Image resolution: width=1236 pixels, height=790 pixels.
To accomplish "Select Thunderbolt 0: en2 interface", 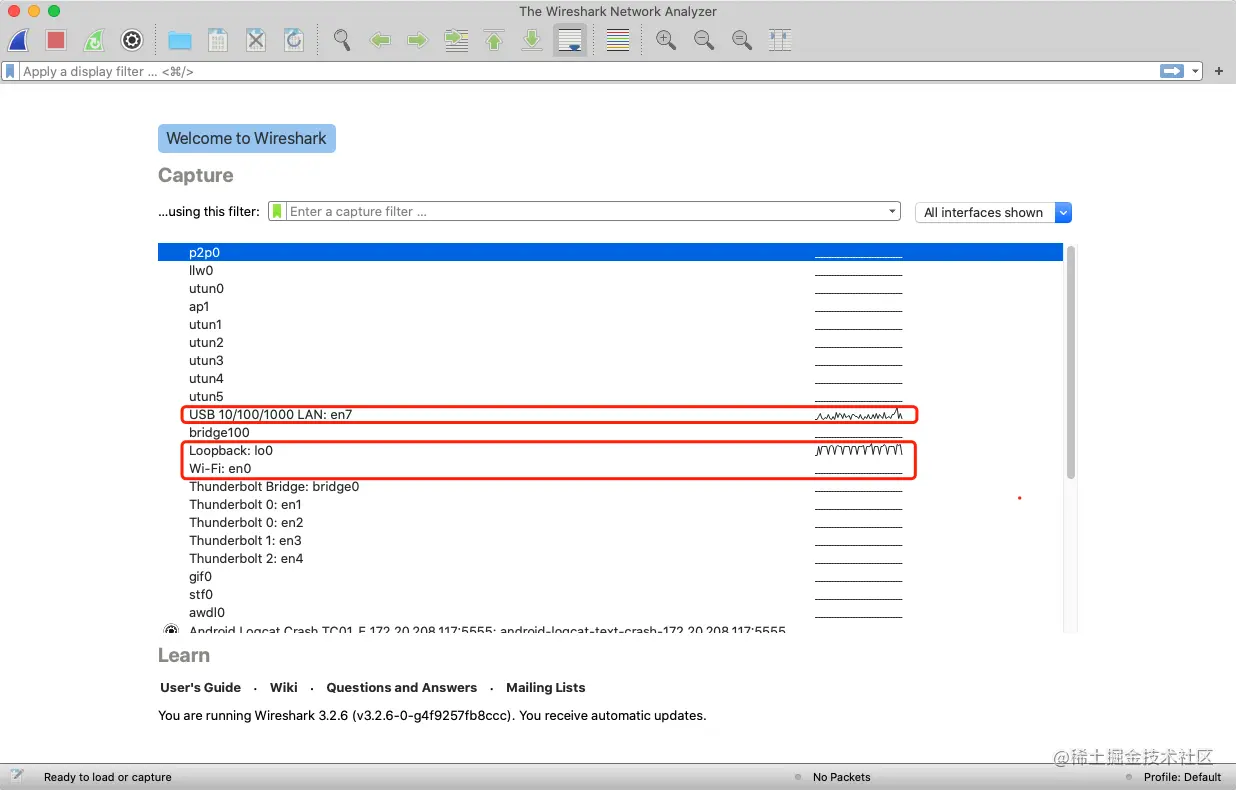I will coord(610,522).
